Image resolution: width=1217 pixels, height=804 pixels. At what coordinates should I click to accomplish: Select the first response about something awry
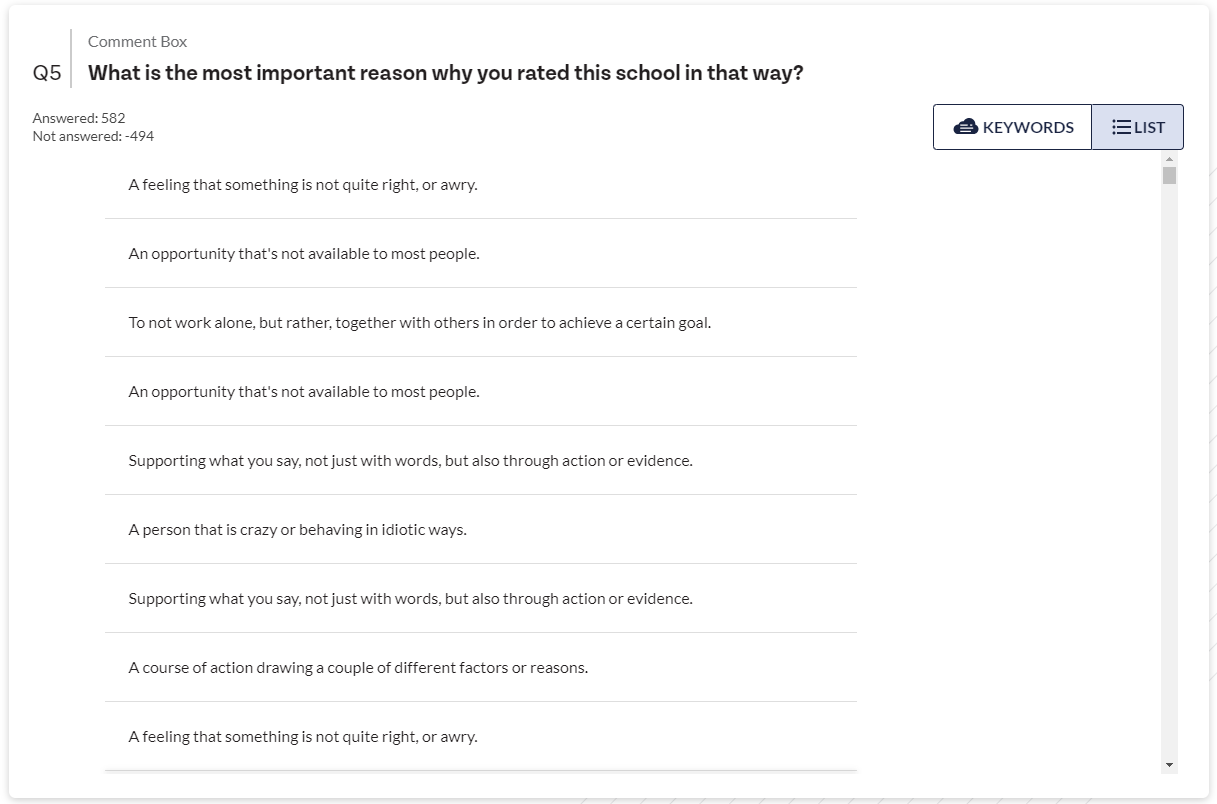coord(481,185)
